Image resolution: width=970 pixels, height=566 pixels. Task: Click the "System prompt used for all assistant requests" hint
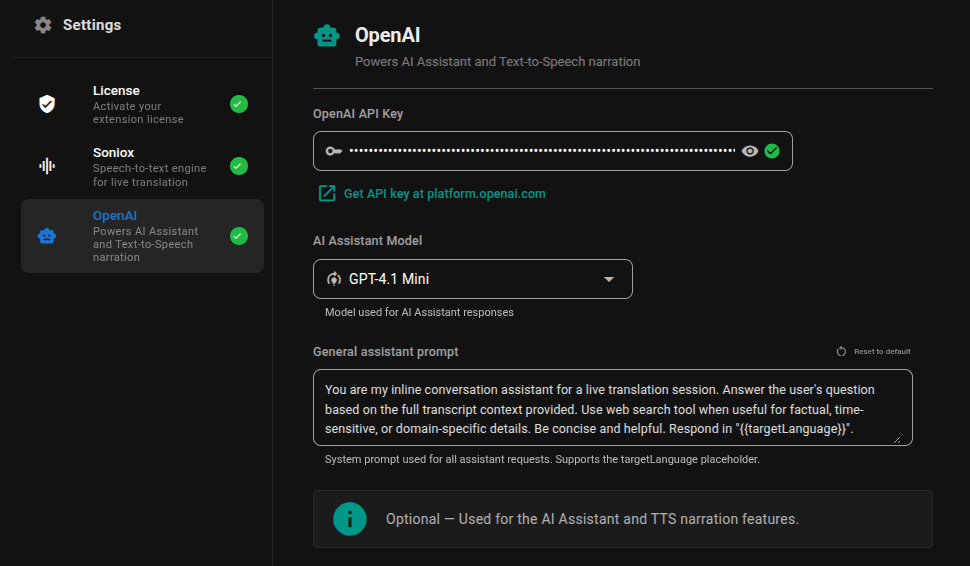[x=542, y=460]
